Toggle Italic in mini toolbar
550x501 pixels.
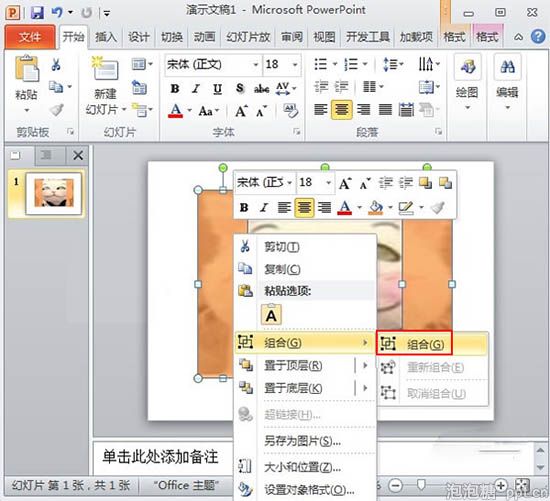pos(264,208)
